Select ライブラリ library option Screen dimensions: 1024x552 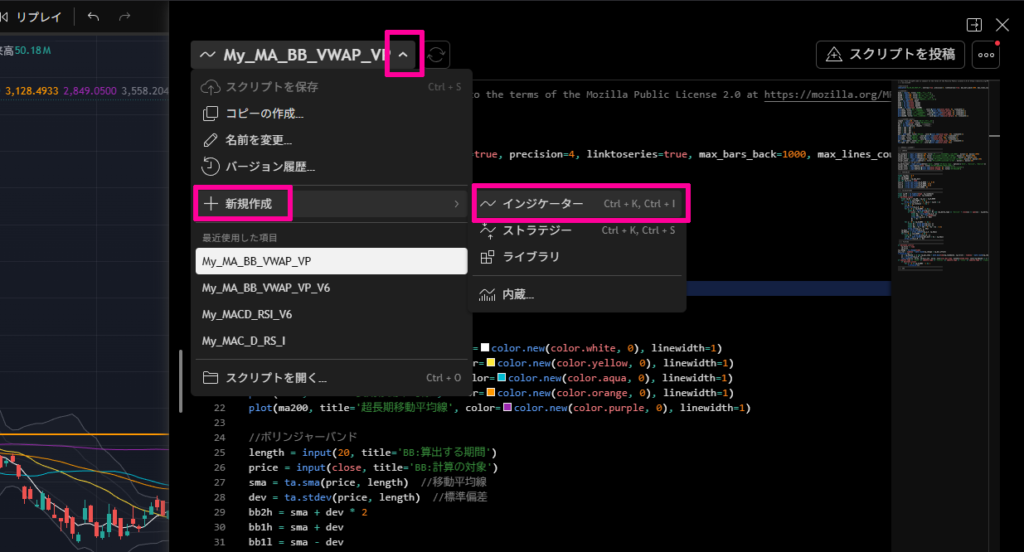coord(530,257)
